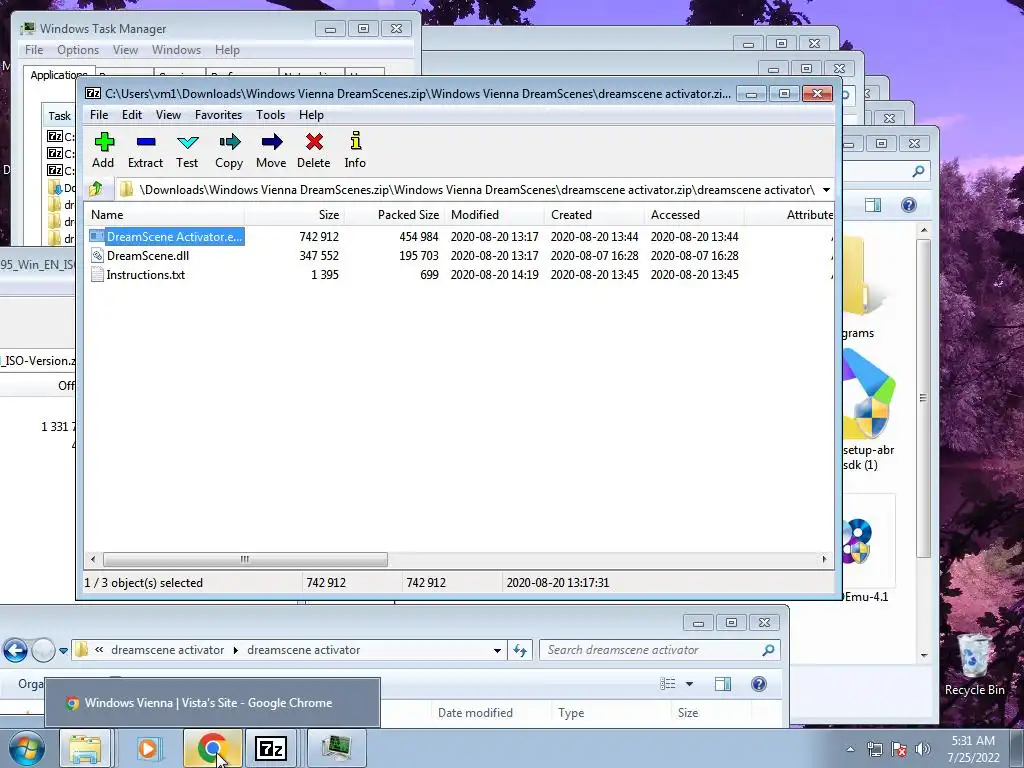Click the volume speaker tray icon
1024x768 pixels.
[923, 749]
